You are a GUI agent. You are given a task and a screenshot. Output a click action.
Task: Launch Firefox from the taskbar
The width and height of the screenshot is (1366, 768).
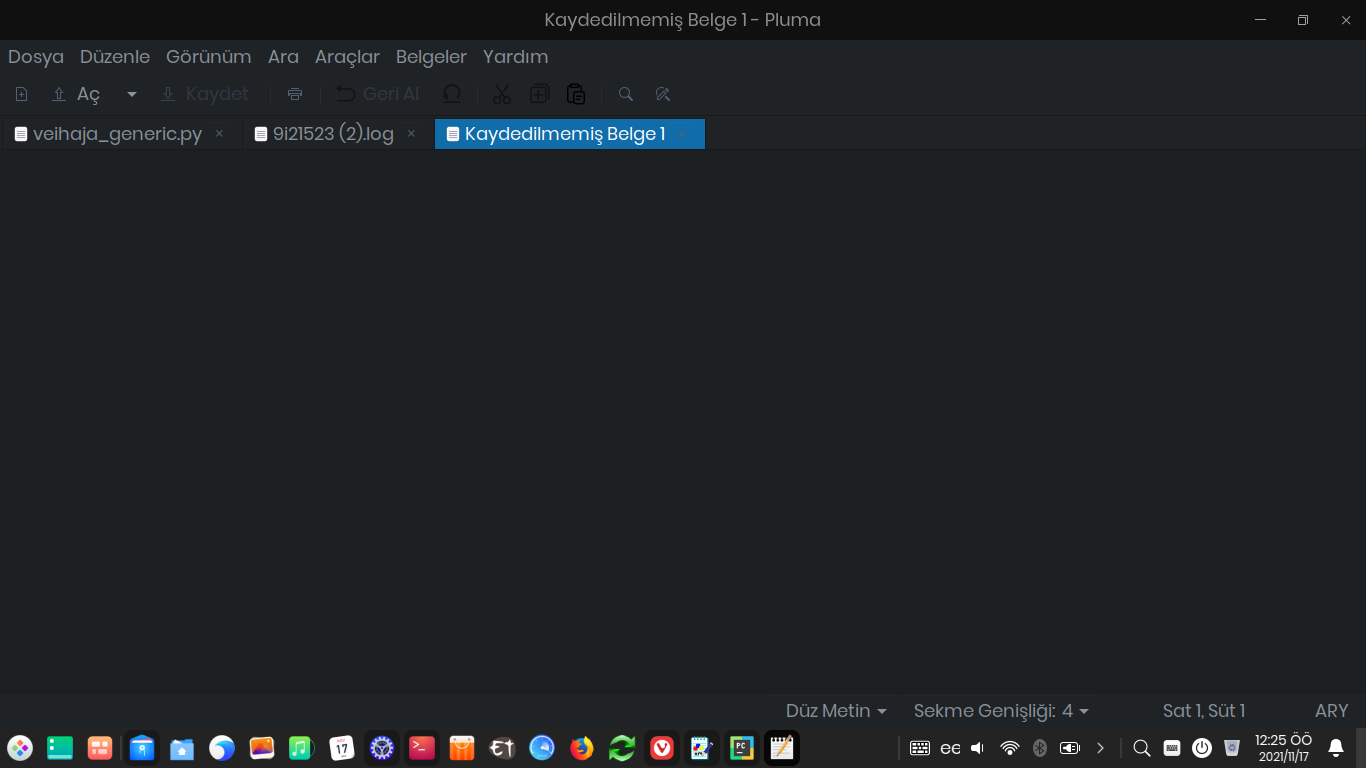click(x=582, y=748)
